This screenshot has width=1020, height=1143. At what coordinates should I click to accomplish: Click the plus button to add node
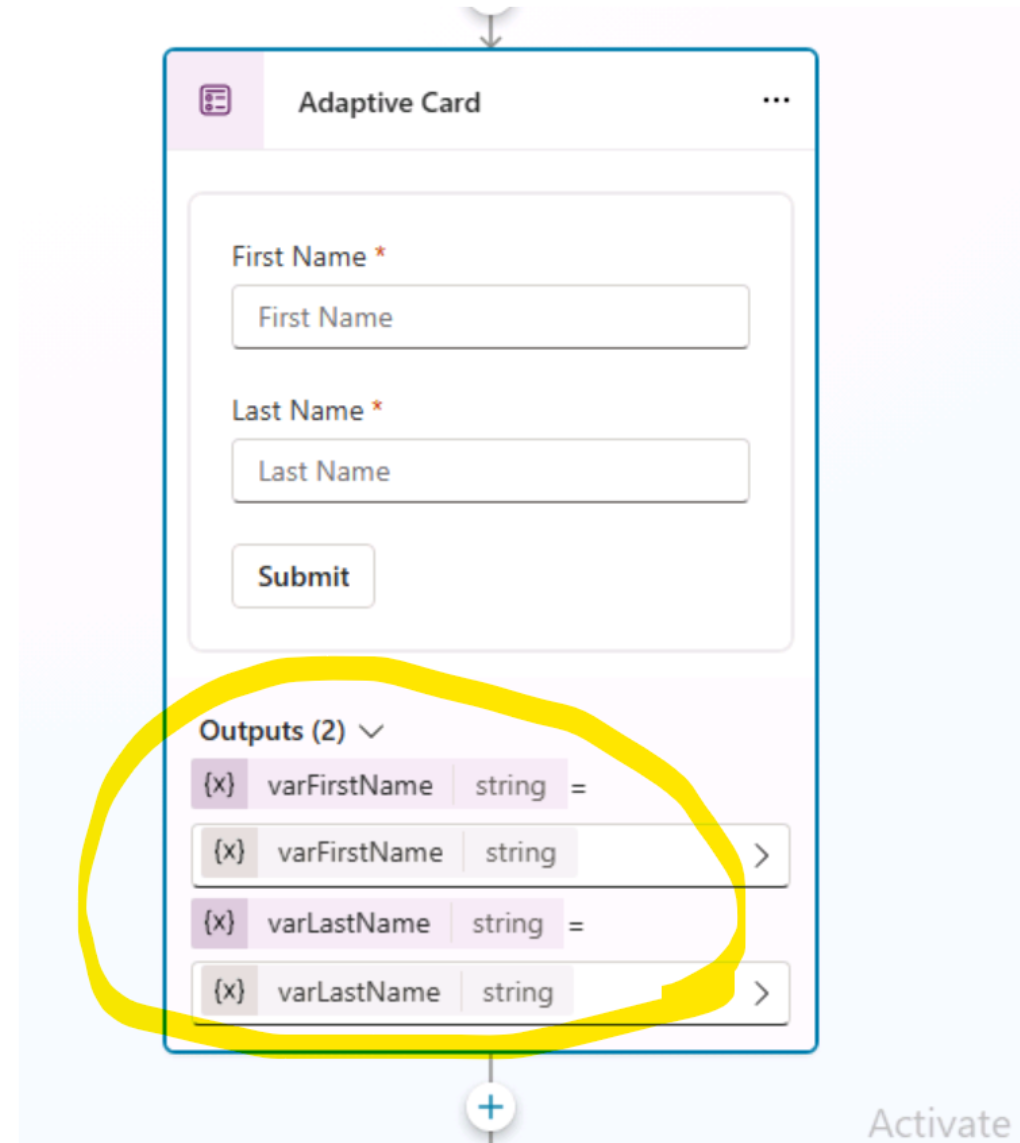point(490,1107)
